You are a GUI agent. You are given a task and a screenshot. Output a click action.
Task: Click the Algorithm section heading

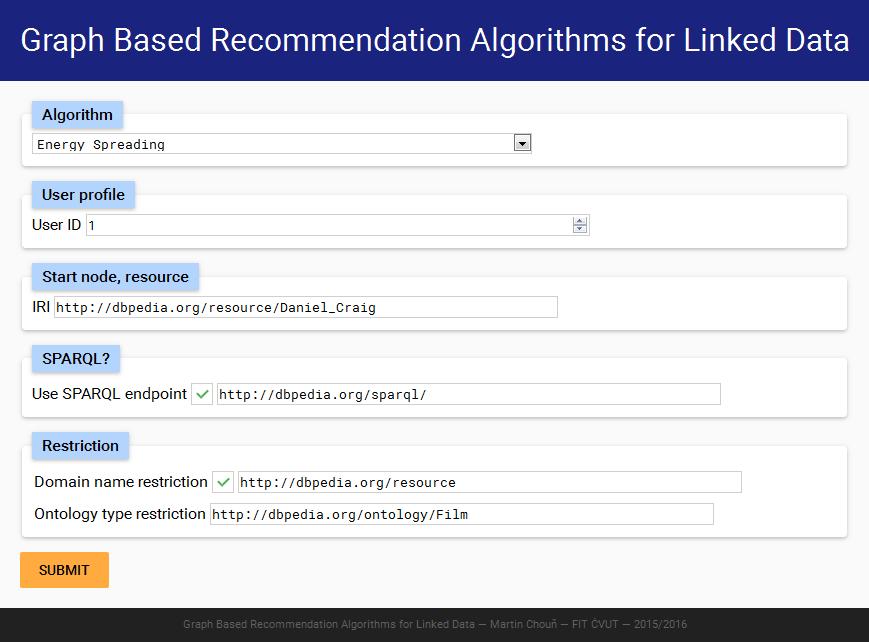(77, 115)
